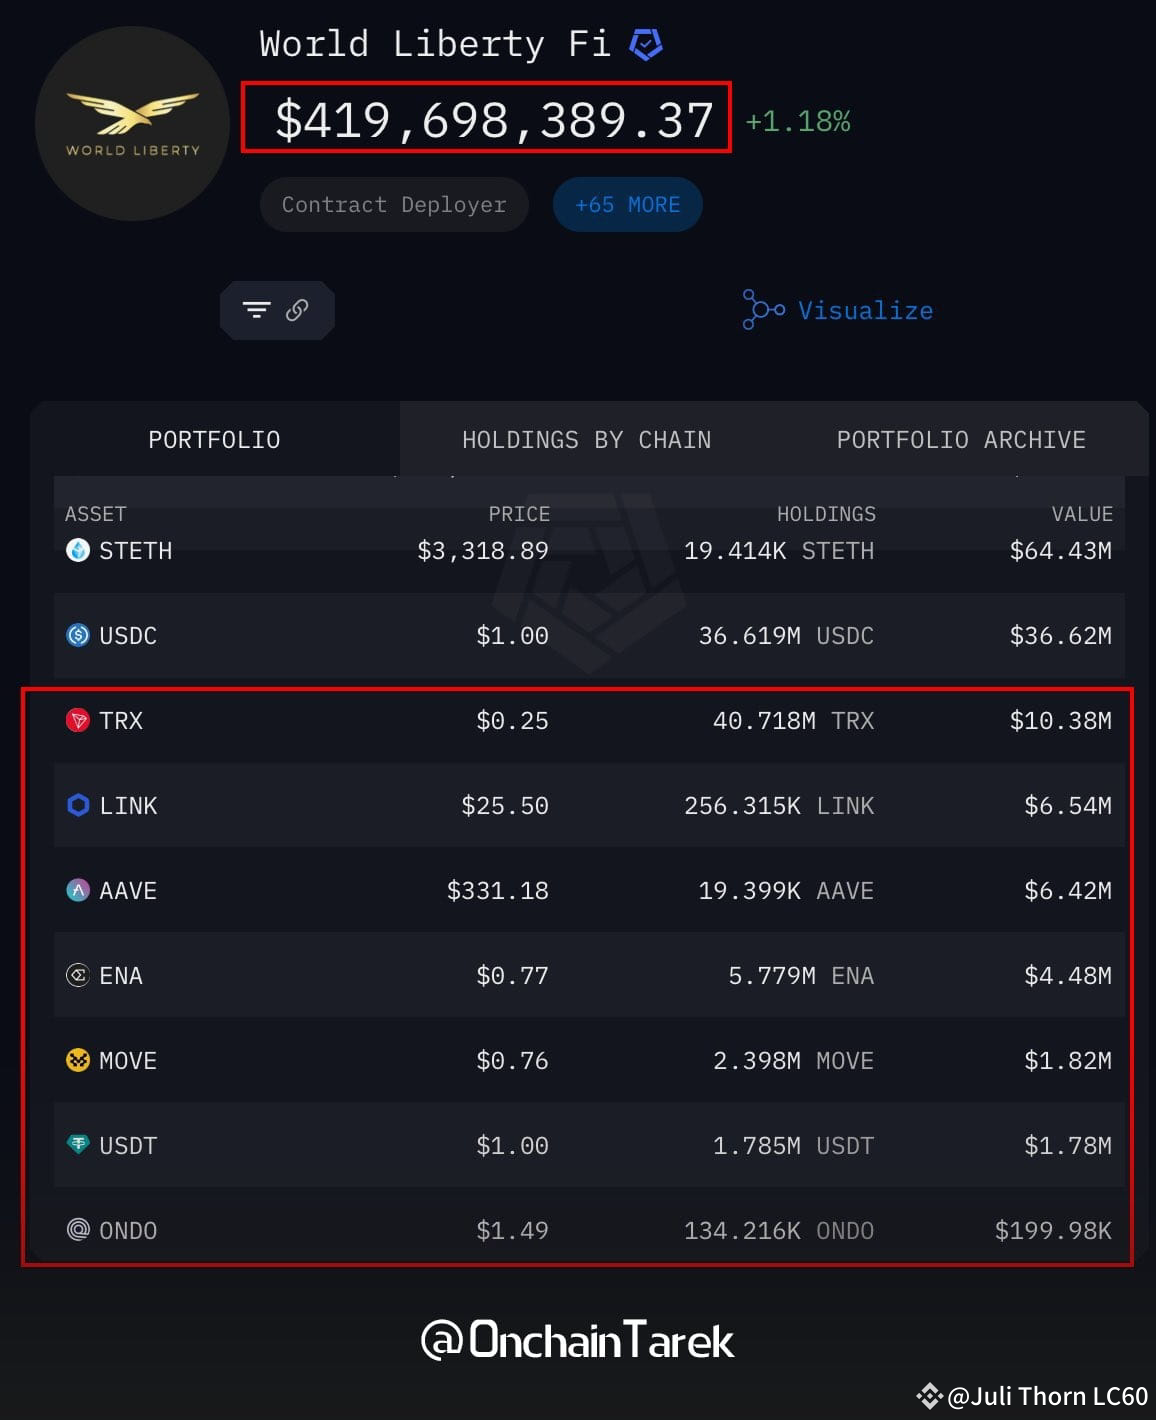The width and height of the screenshot is (1156, 1420).
Task: Click the Visualize network graph icon
Action: point(761,310)
